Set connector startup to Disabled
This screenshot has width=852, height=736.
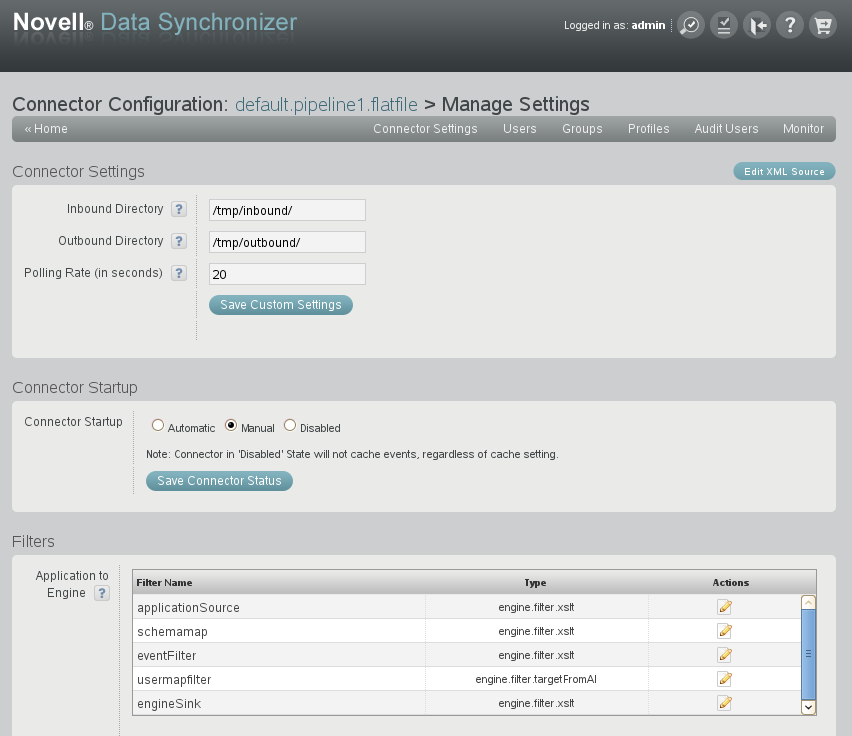click(x=290, y=425)
